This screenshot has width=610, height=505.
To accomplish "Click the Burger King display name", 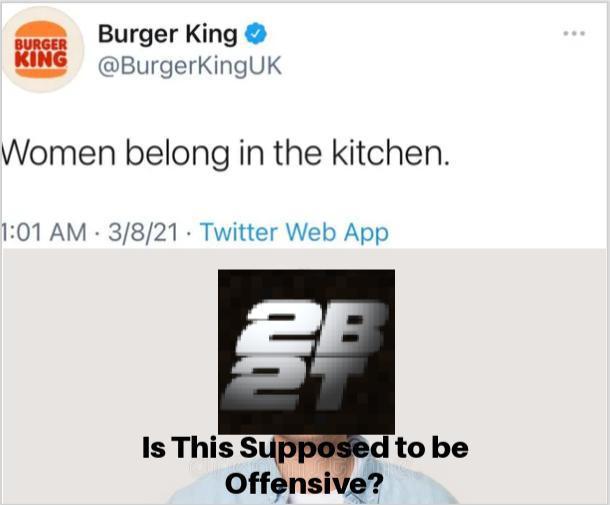I will tap(168, 34).
